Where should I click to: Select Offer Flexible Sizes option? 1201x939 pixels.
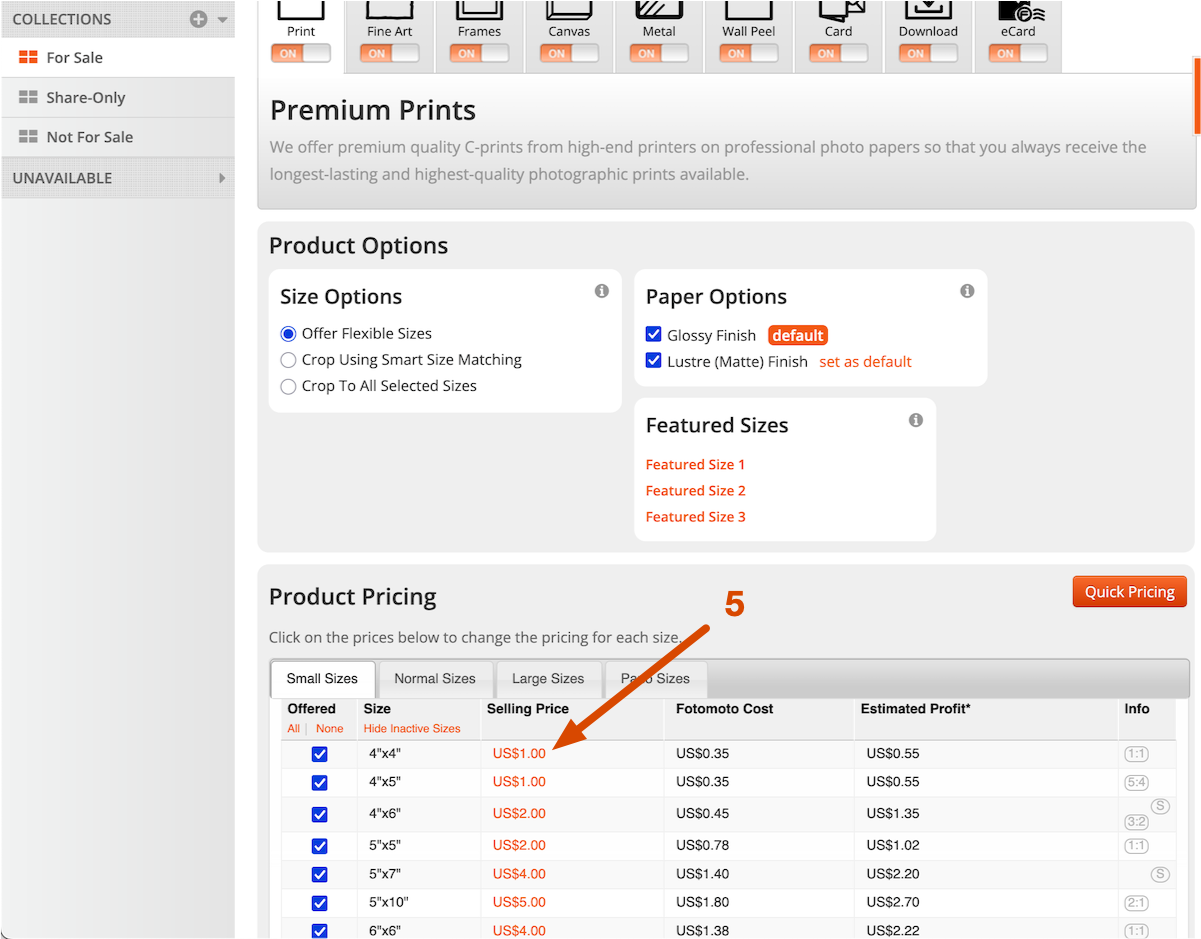pyautogui.click(x=289, y=334)
